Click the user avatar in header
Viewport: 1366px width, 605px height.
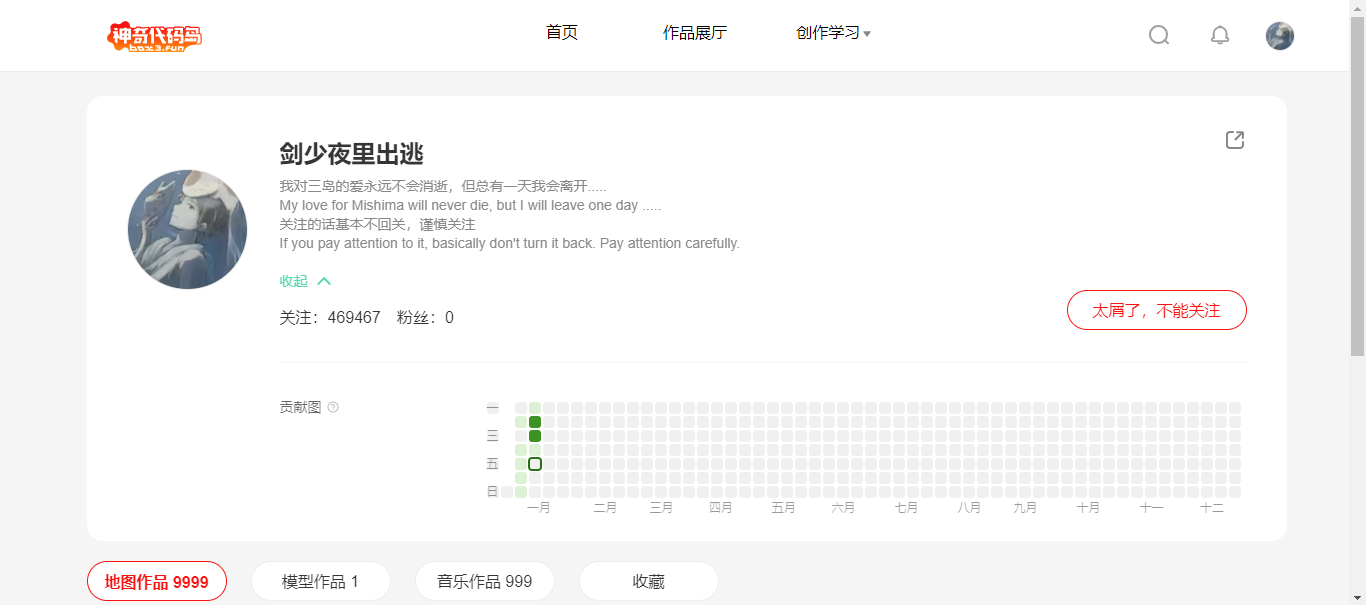point(1280,36)
